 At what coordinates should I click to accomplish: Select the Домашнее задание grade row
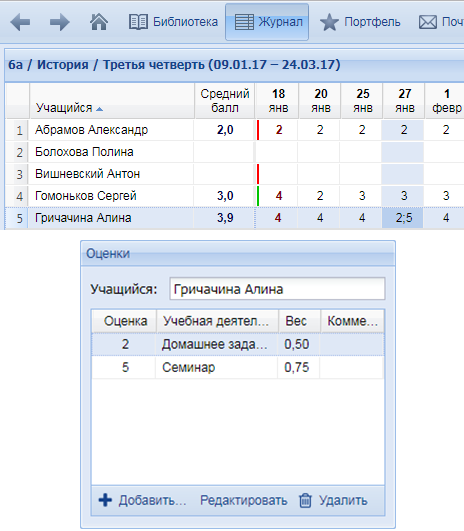(x=238, y=344)
